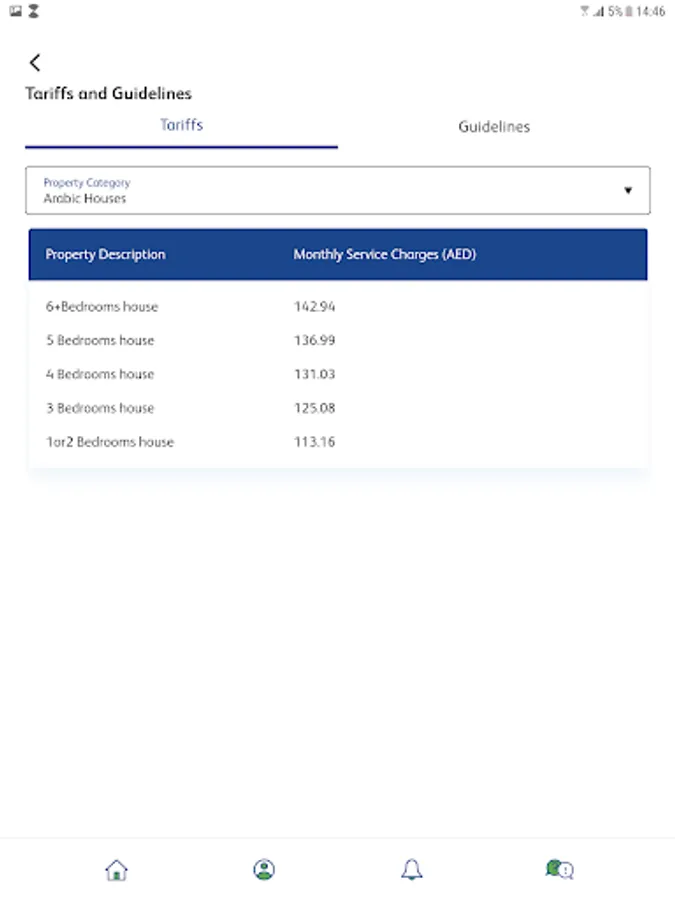Select the 3 Bedrooms house row
The width and height of the screenshot is (675, 900).
(x=338, y=408)
